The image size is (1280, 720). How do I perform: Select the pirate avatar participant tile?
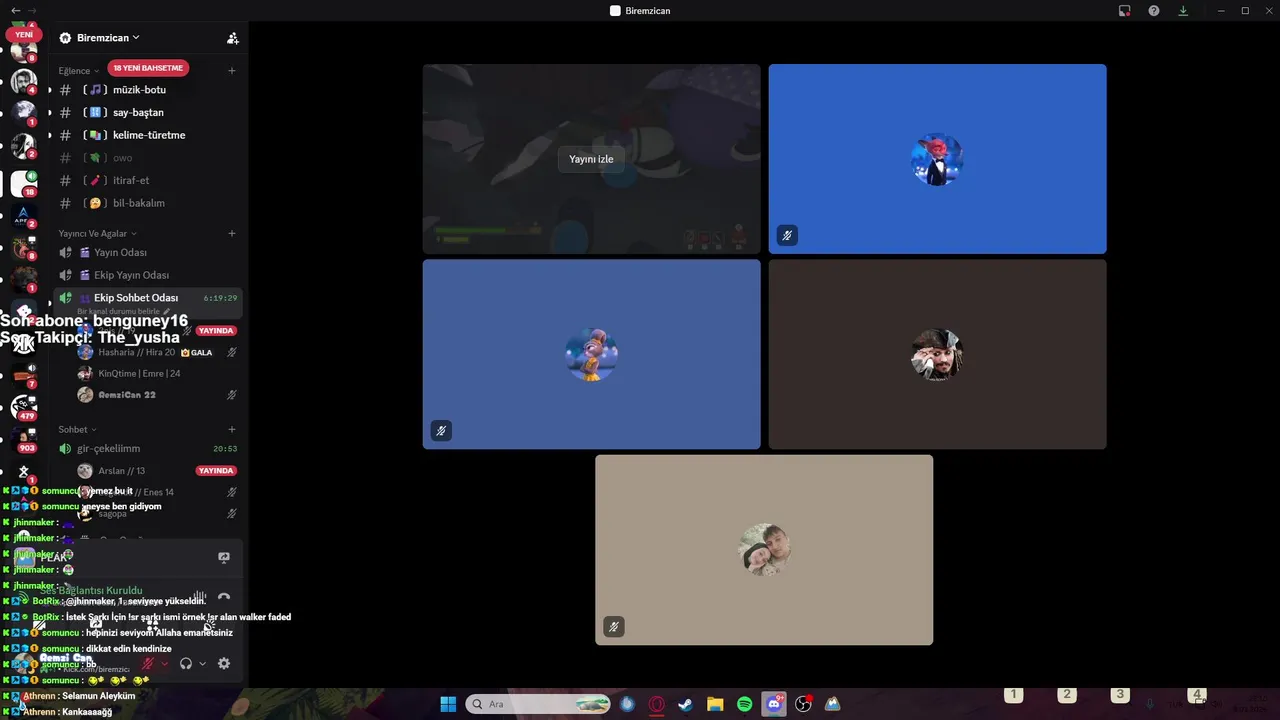point(937,355)
